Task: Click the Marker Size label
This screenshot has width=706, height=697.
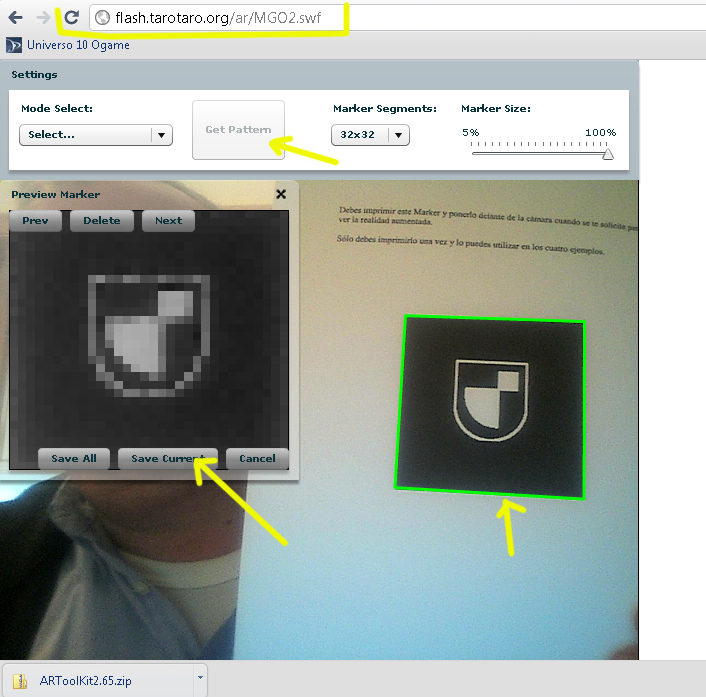Action: (x=496, y=109)
